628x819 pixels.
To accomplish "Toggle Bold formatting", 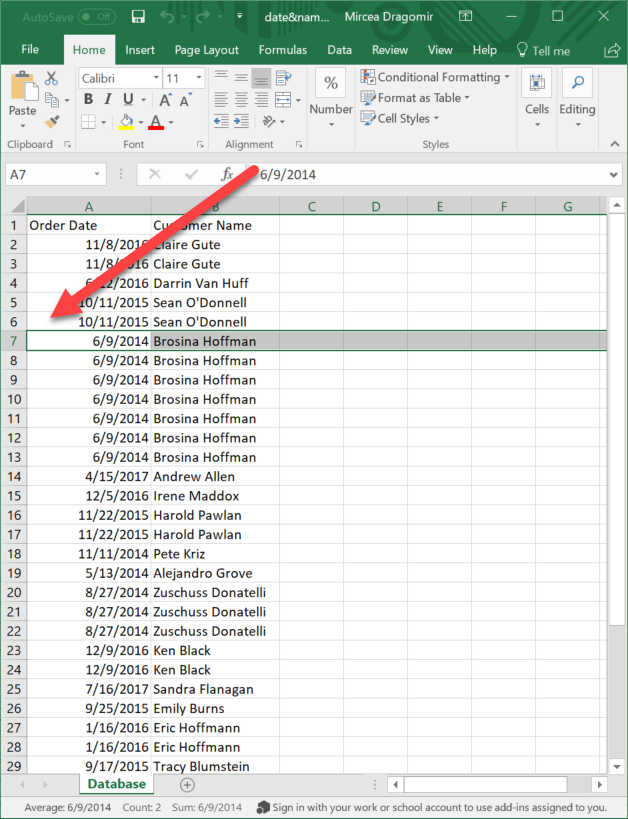I will pyautogui.click(x=88, y=99).
